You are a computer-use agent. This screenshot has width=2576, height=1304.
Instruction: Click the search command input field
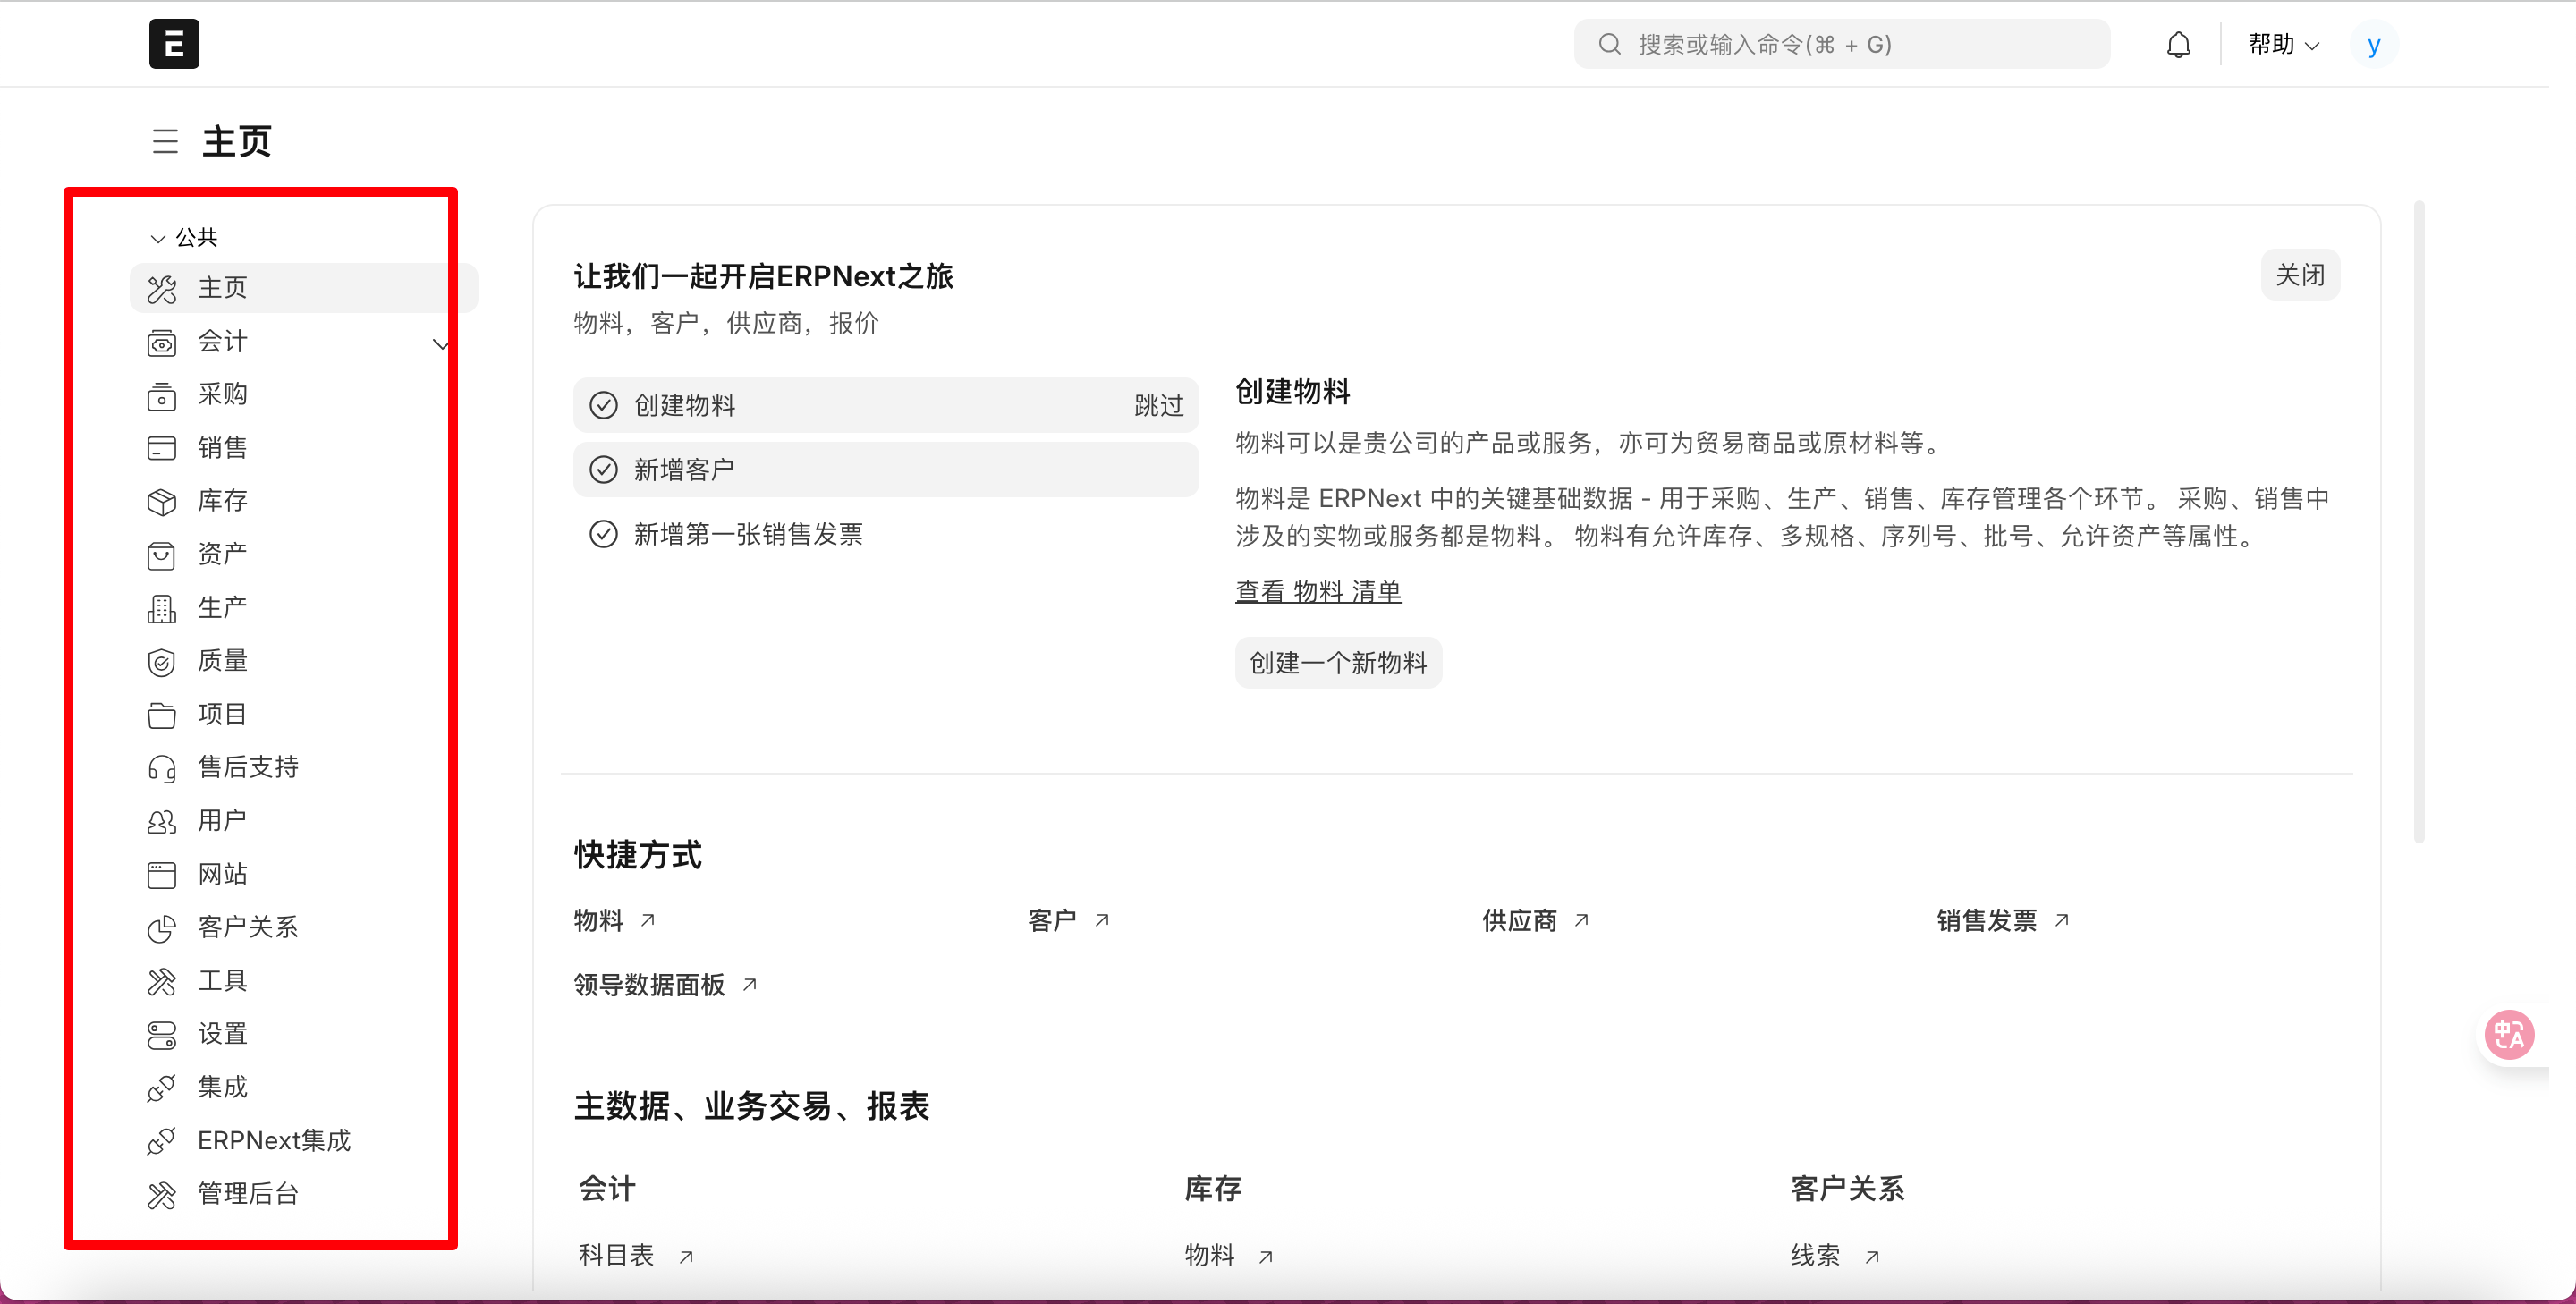click(1842, 45)
